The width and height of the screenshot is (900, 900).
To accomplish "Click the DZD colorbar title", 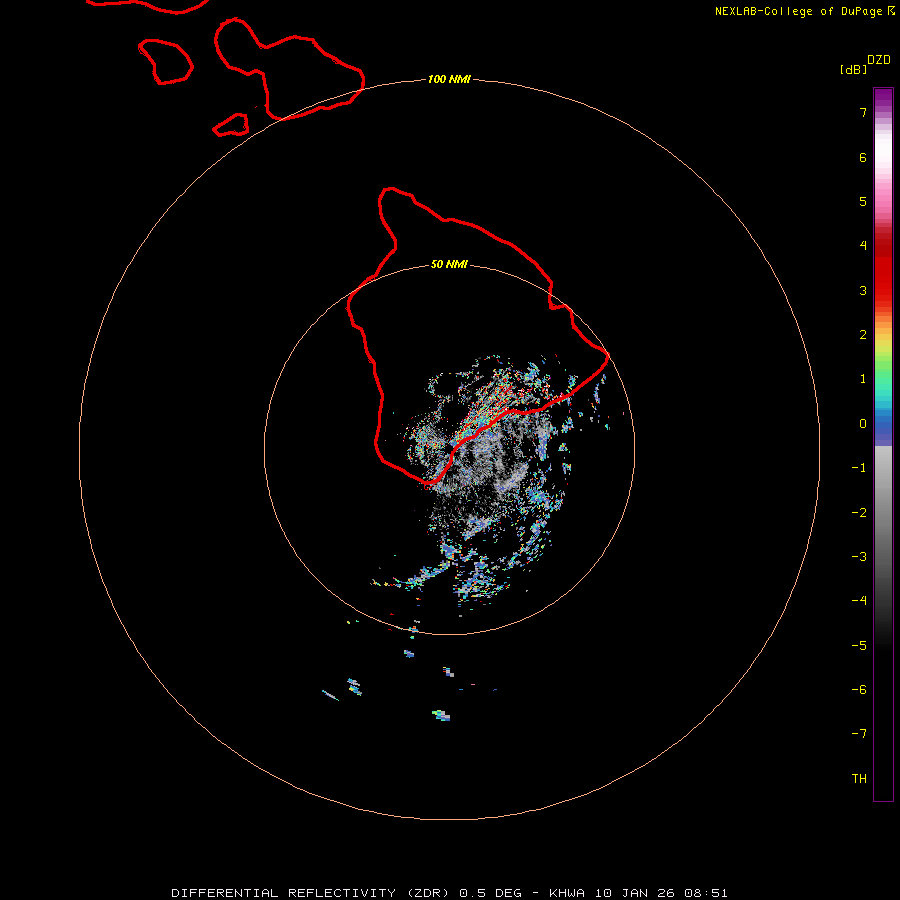I will [x=879, y=60].
